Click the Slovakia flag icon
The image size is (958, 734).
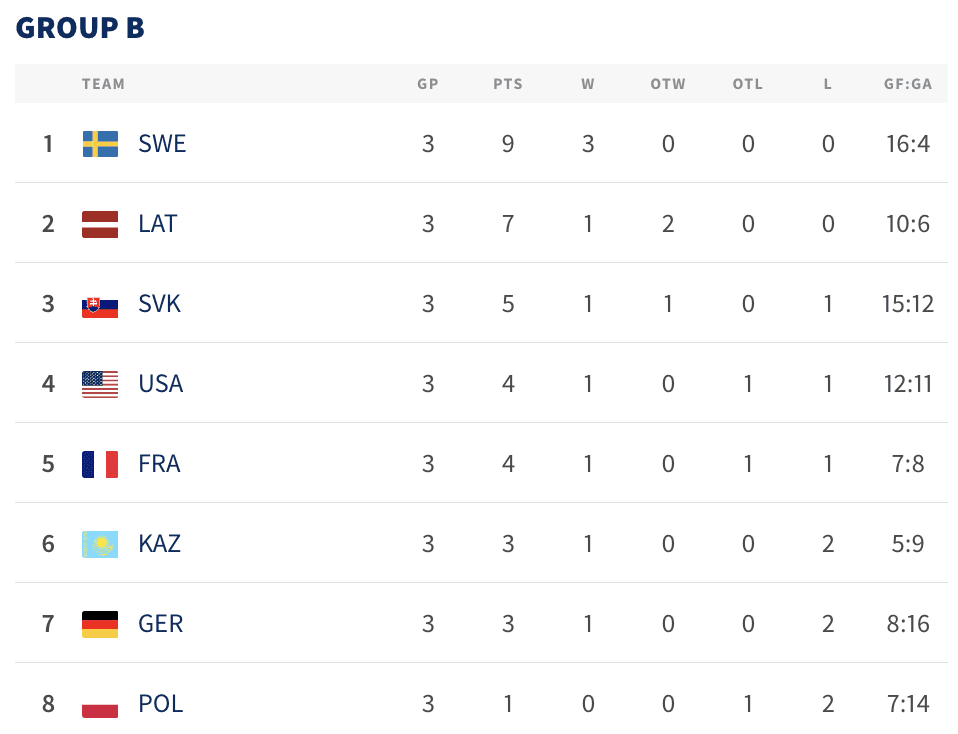100,304
